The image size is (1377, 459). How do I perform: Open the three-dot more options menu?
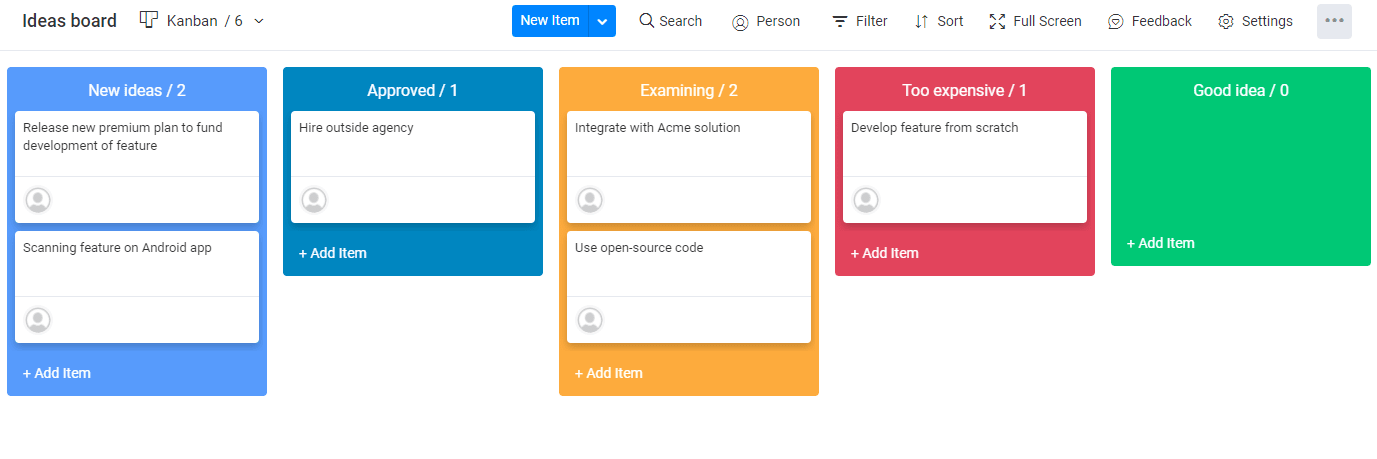click(x=1334, y=21)
